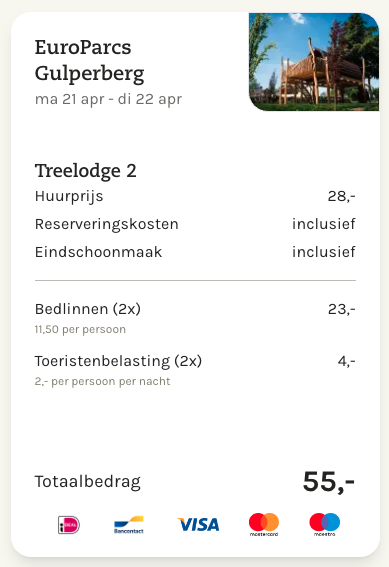Viewport: 389px width, 567px height.
Task: Select the Treelodge 2 heading
Action: (x=86, y=171)
